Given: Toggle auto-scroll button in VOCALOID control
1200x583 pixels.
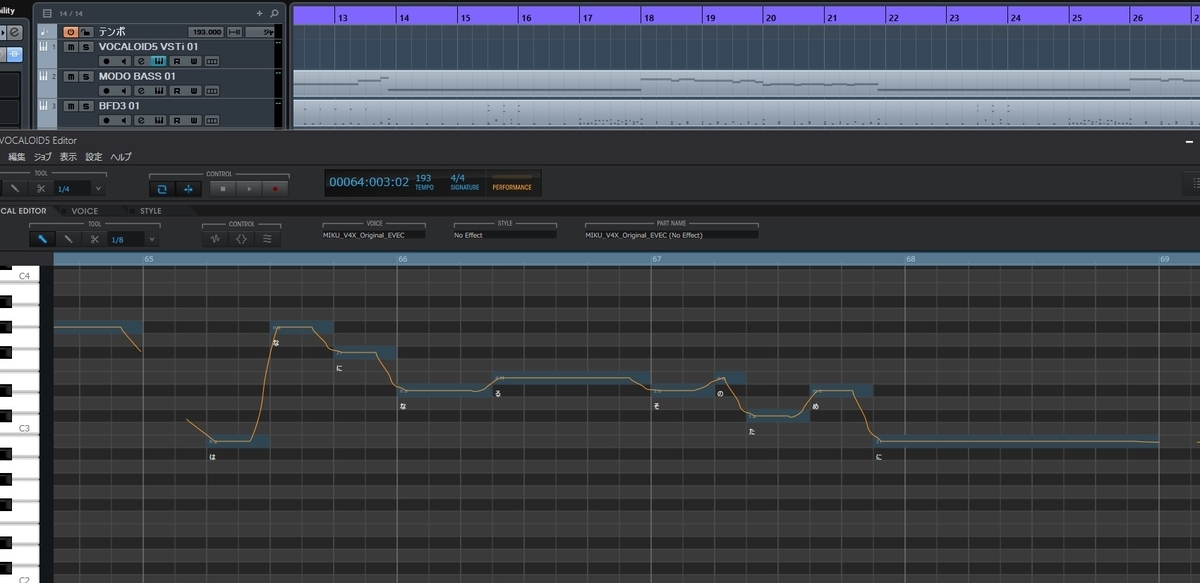Looking at the screenshot, I should pyautogui.click(x=188, y=189).
